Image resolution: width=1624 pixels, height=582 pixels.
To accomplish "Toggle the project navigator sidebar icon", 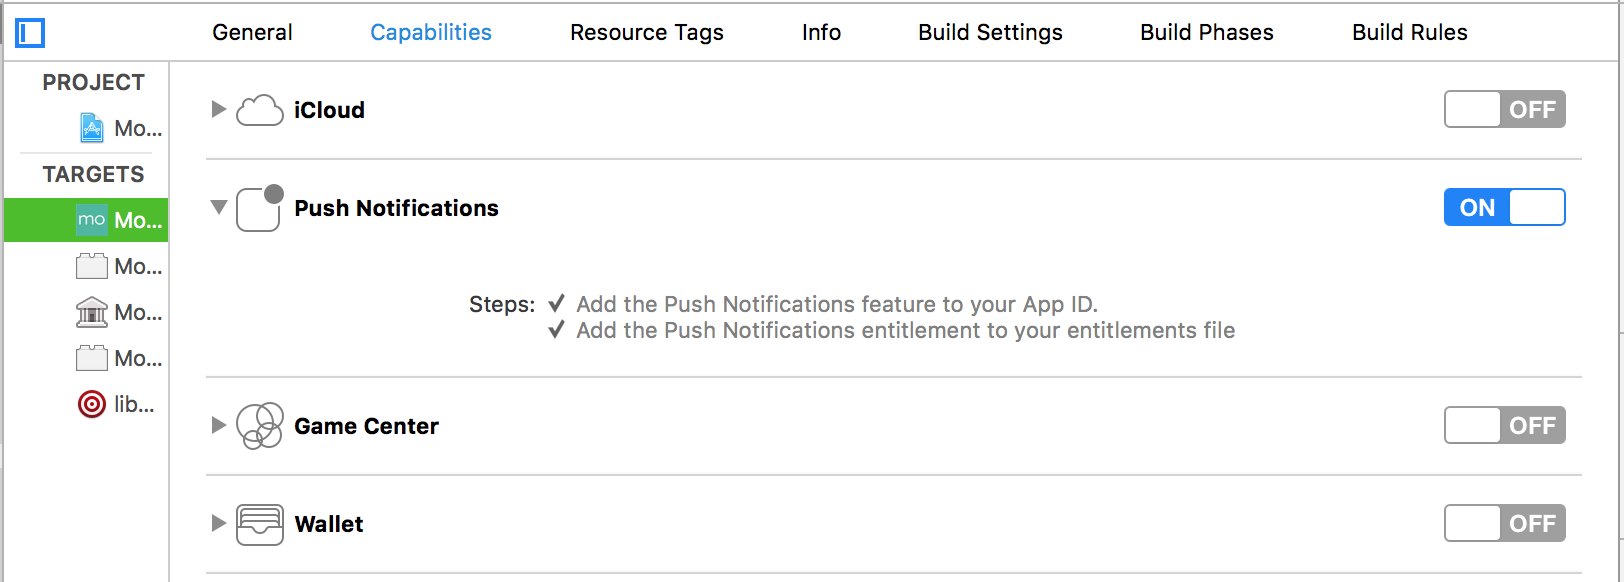I will [30, 33].
